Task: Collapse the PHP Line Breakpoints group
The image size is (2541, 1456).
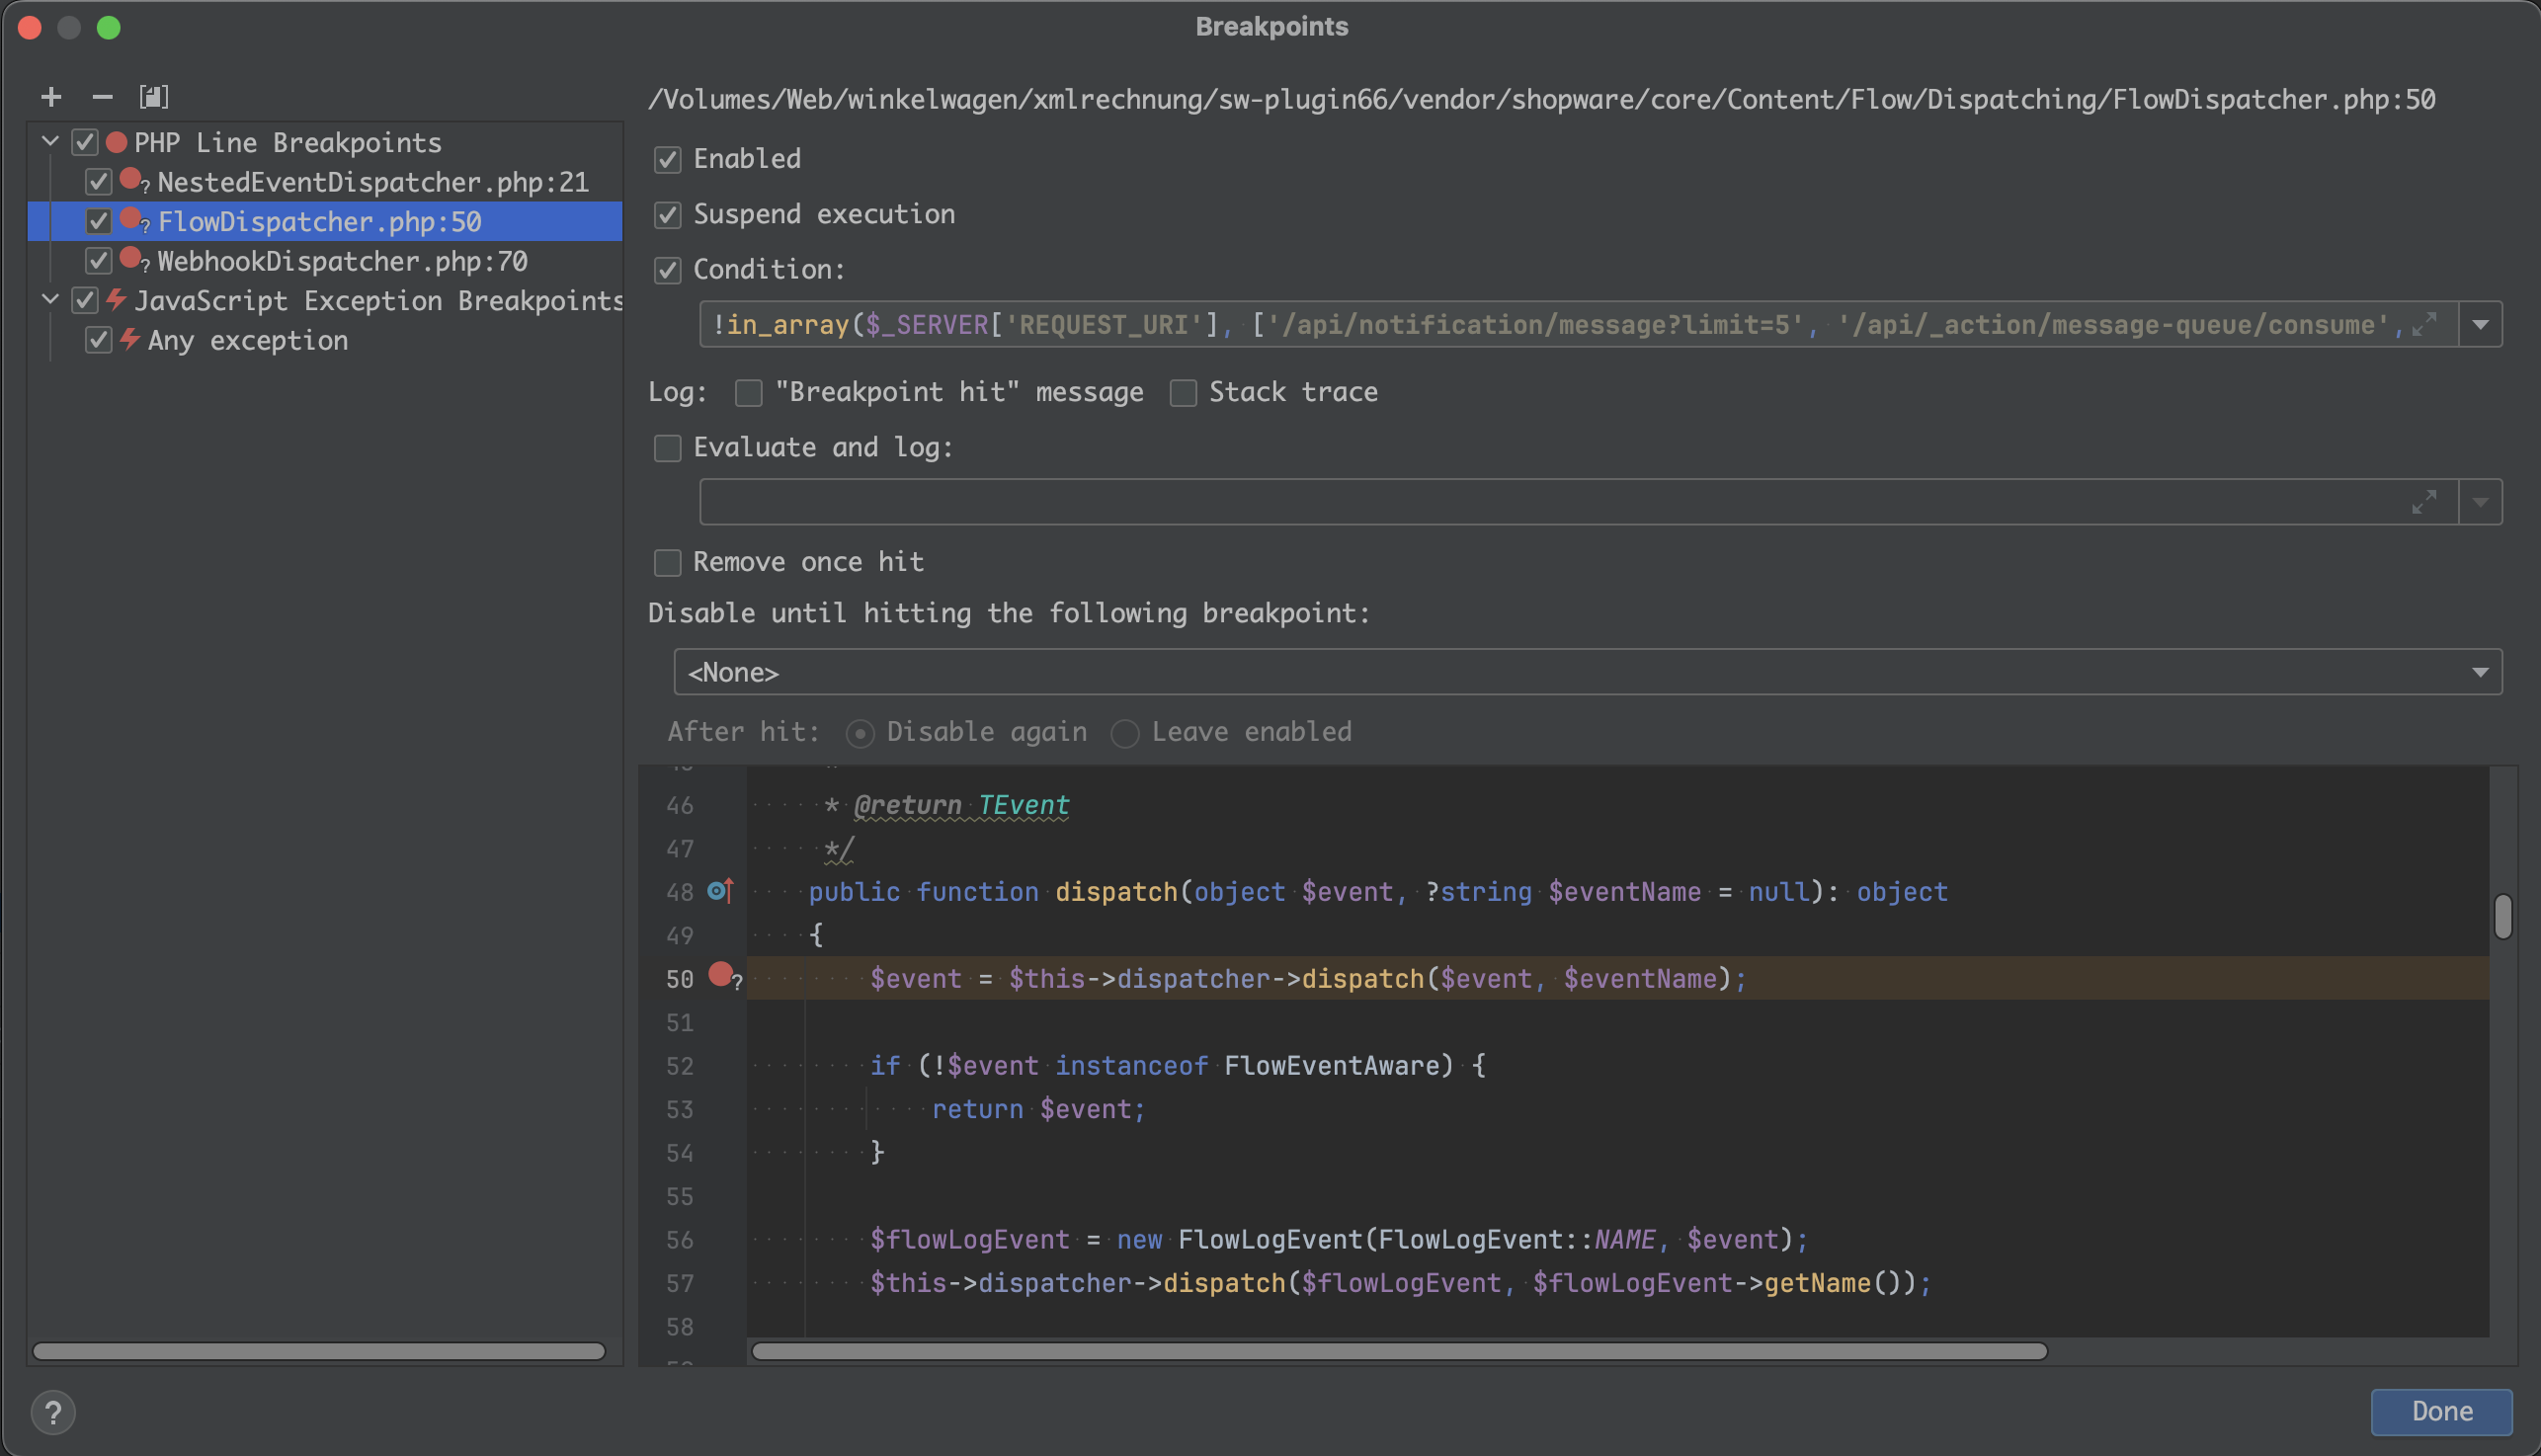Action: coord(50,141)
